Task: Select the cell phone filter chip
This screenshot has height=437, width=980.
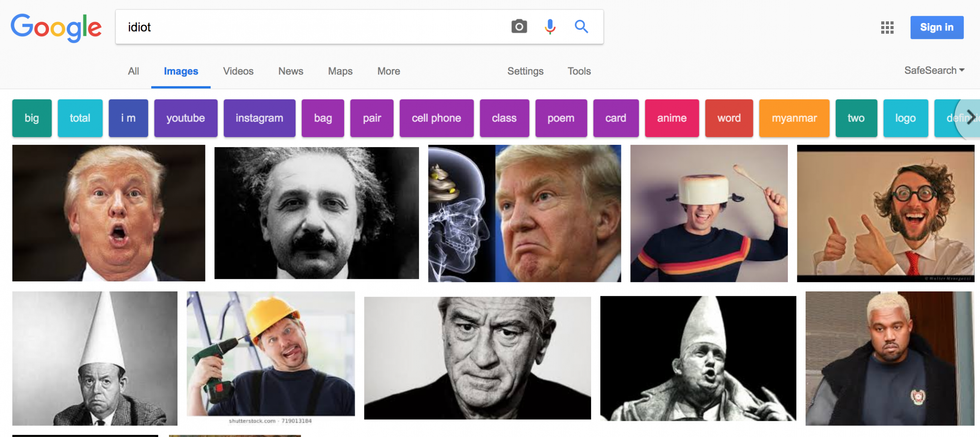Action: pos(436,118)
